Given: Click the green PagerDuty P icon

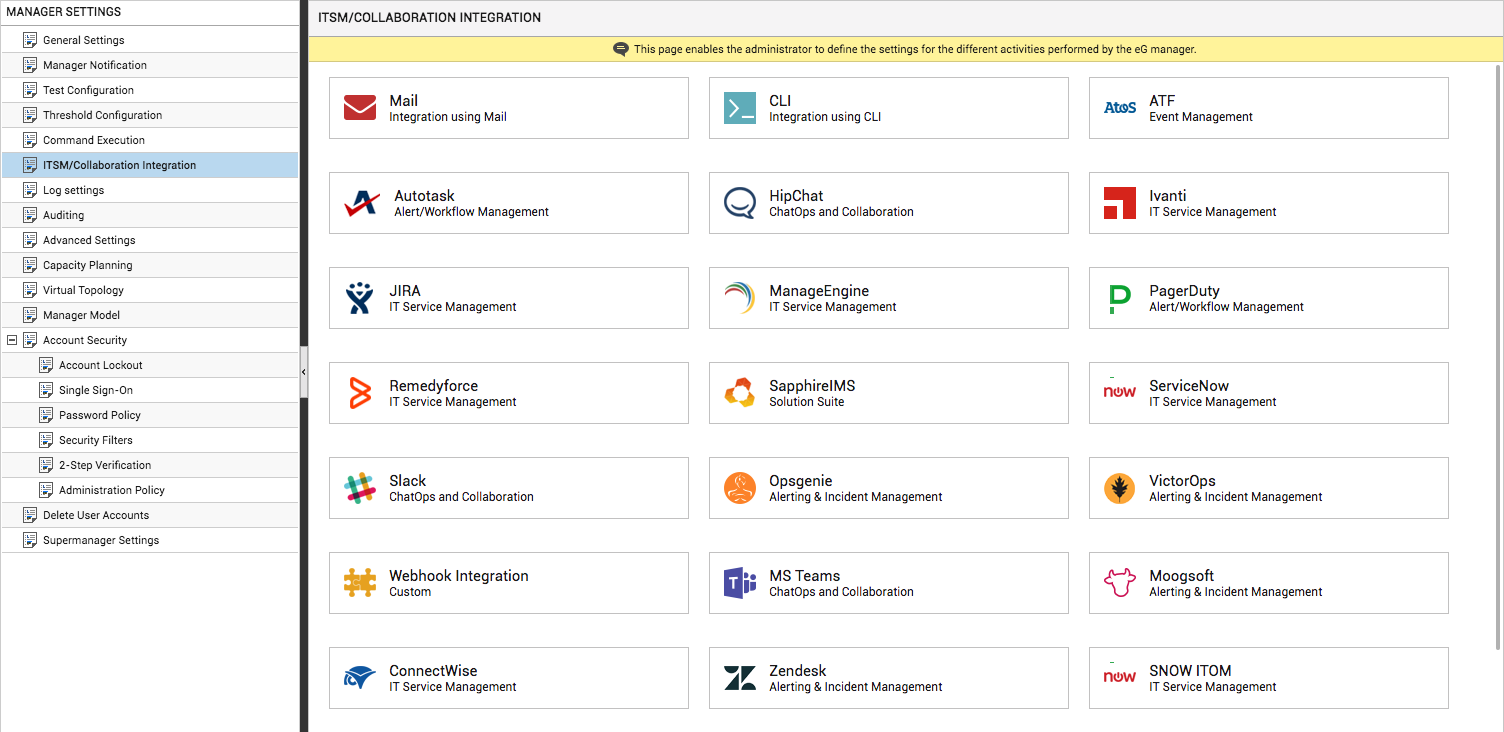Looking at the screenshot, I should coord(1120,299).
